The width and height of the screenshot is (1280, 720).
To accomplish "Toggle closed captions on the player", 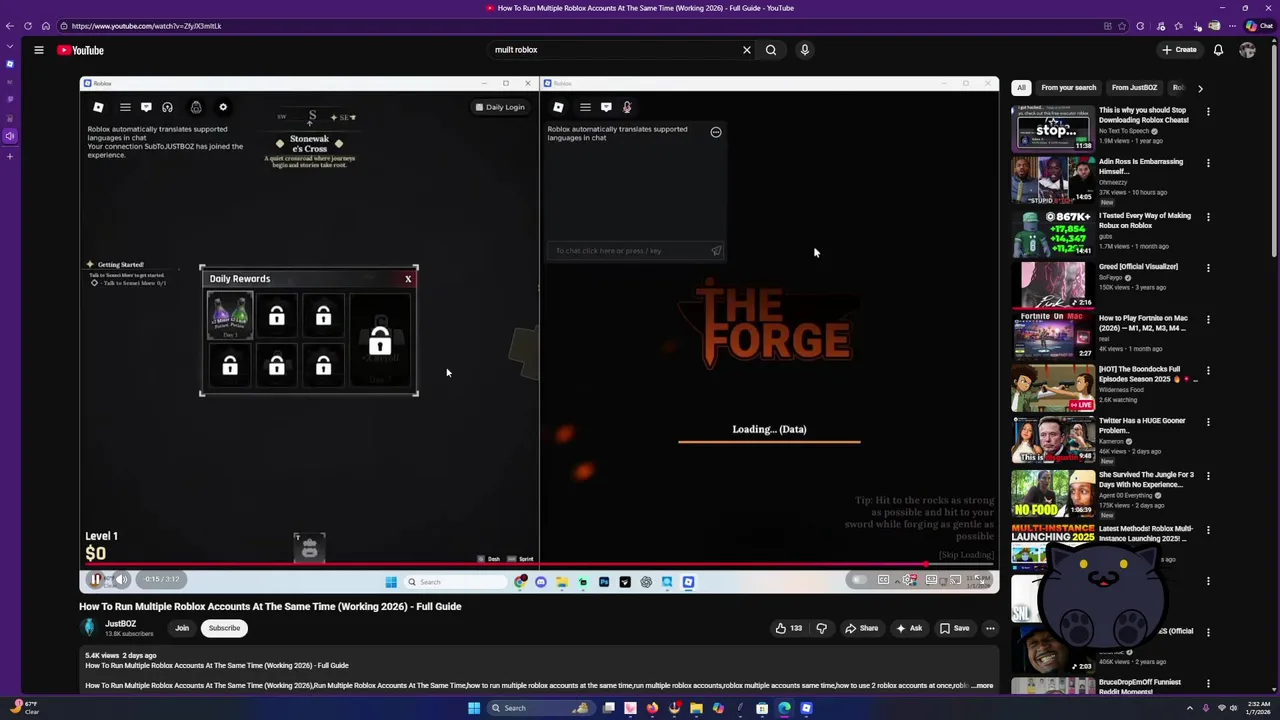I will click(884, 579).
